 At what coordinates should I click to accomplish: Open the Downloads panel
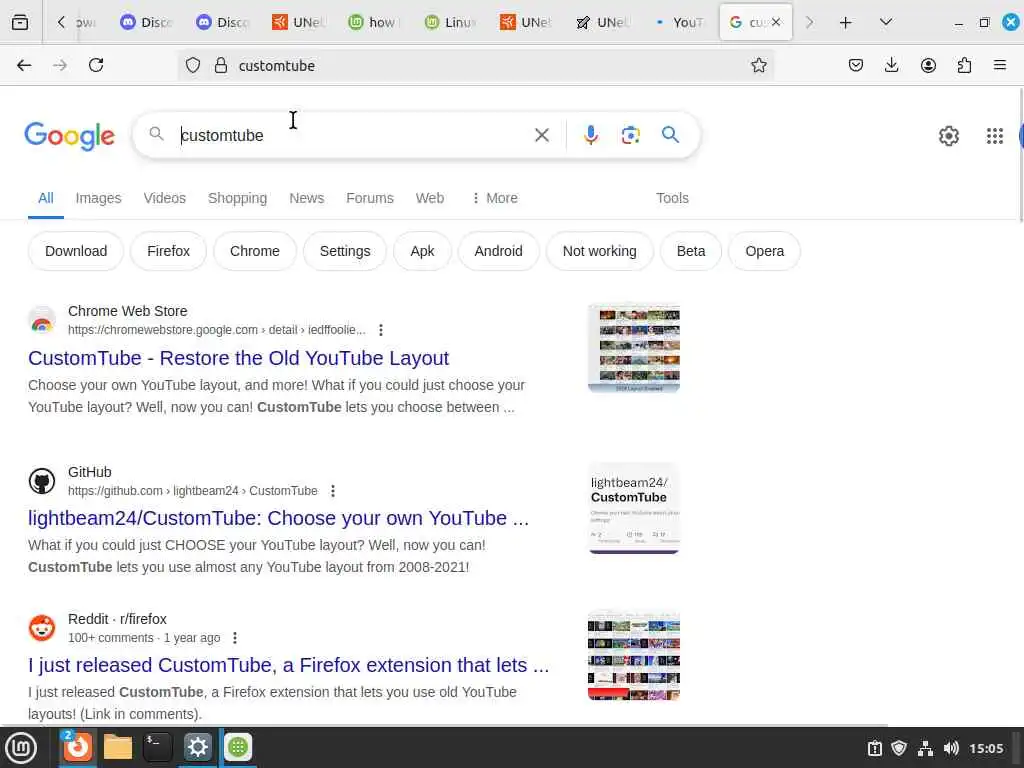(x=891, y=65)
